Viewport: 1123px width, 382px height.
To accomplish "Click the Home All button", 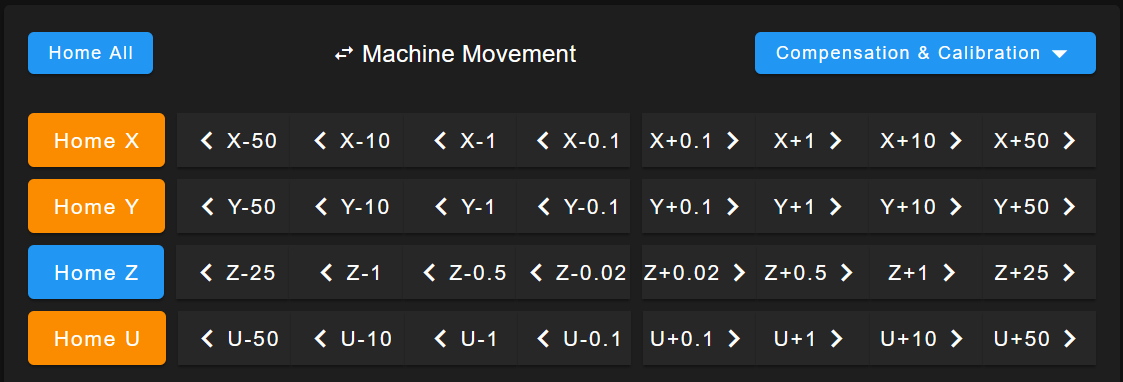I will tap(90, 53).
